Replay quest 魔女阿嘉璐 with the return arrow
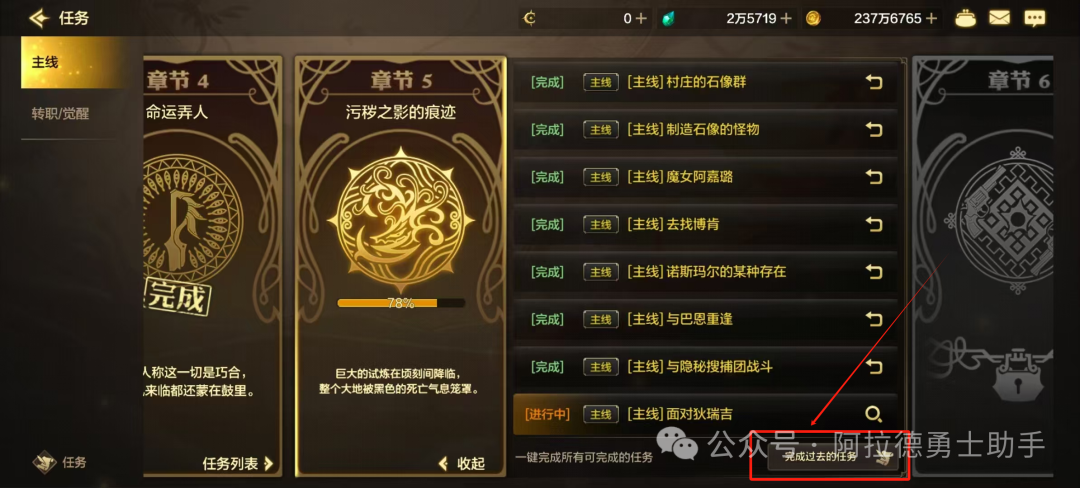This screenshot has width=1080, height=488. tap(873, 178)
